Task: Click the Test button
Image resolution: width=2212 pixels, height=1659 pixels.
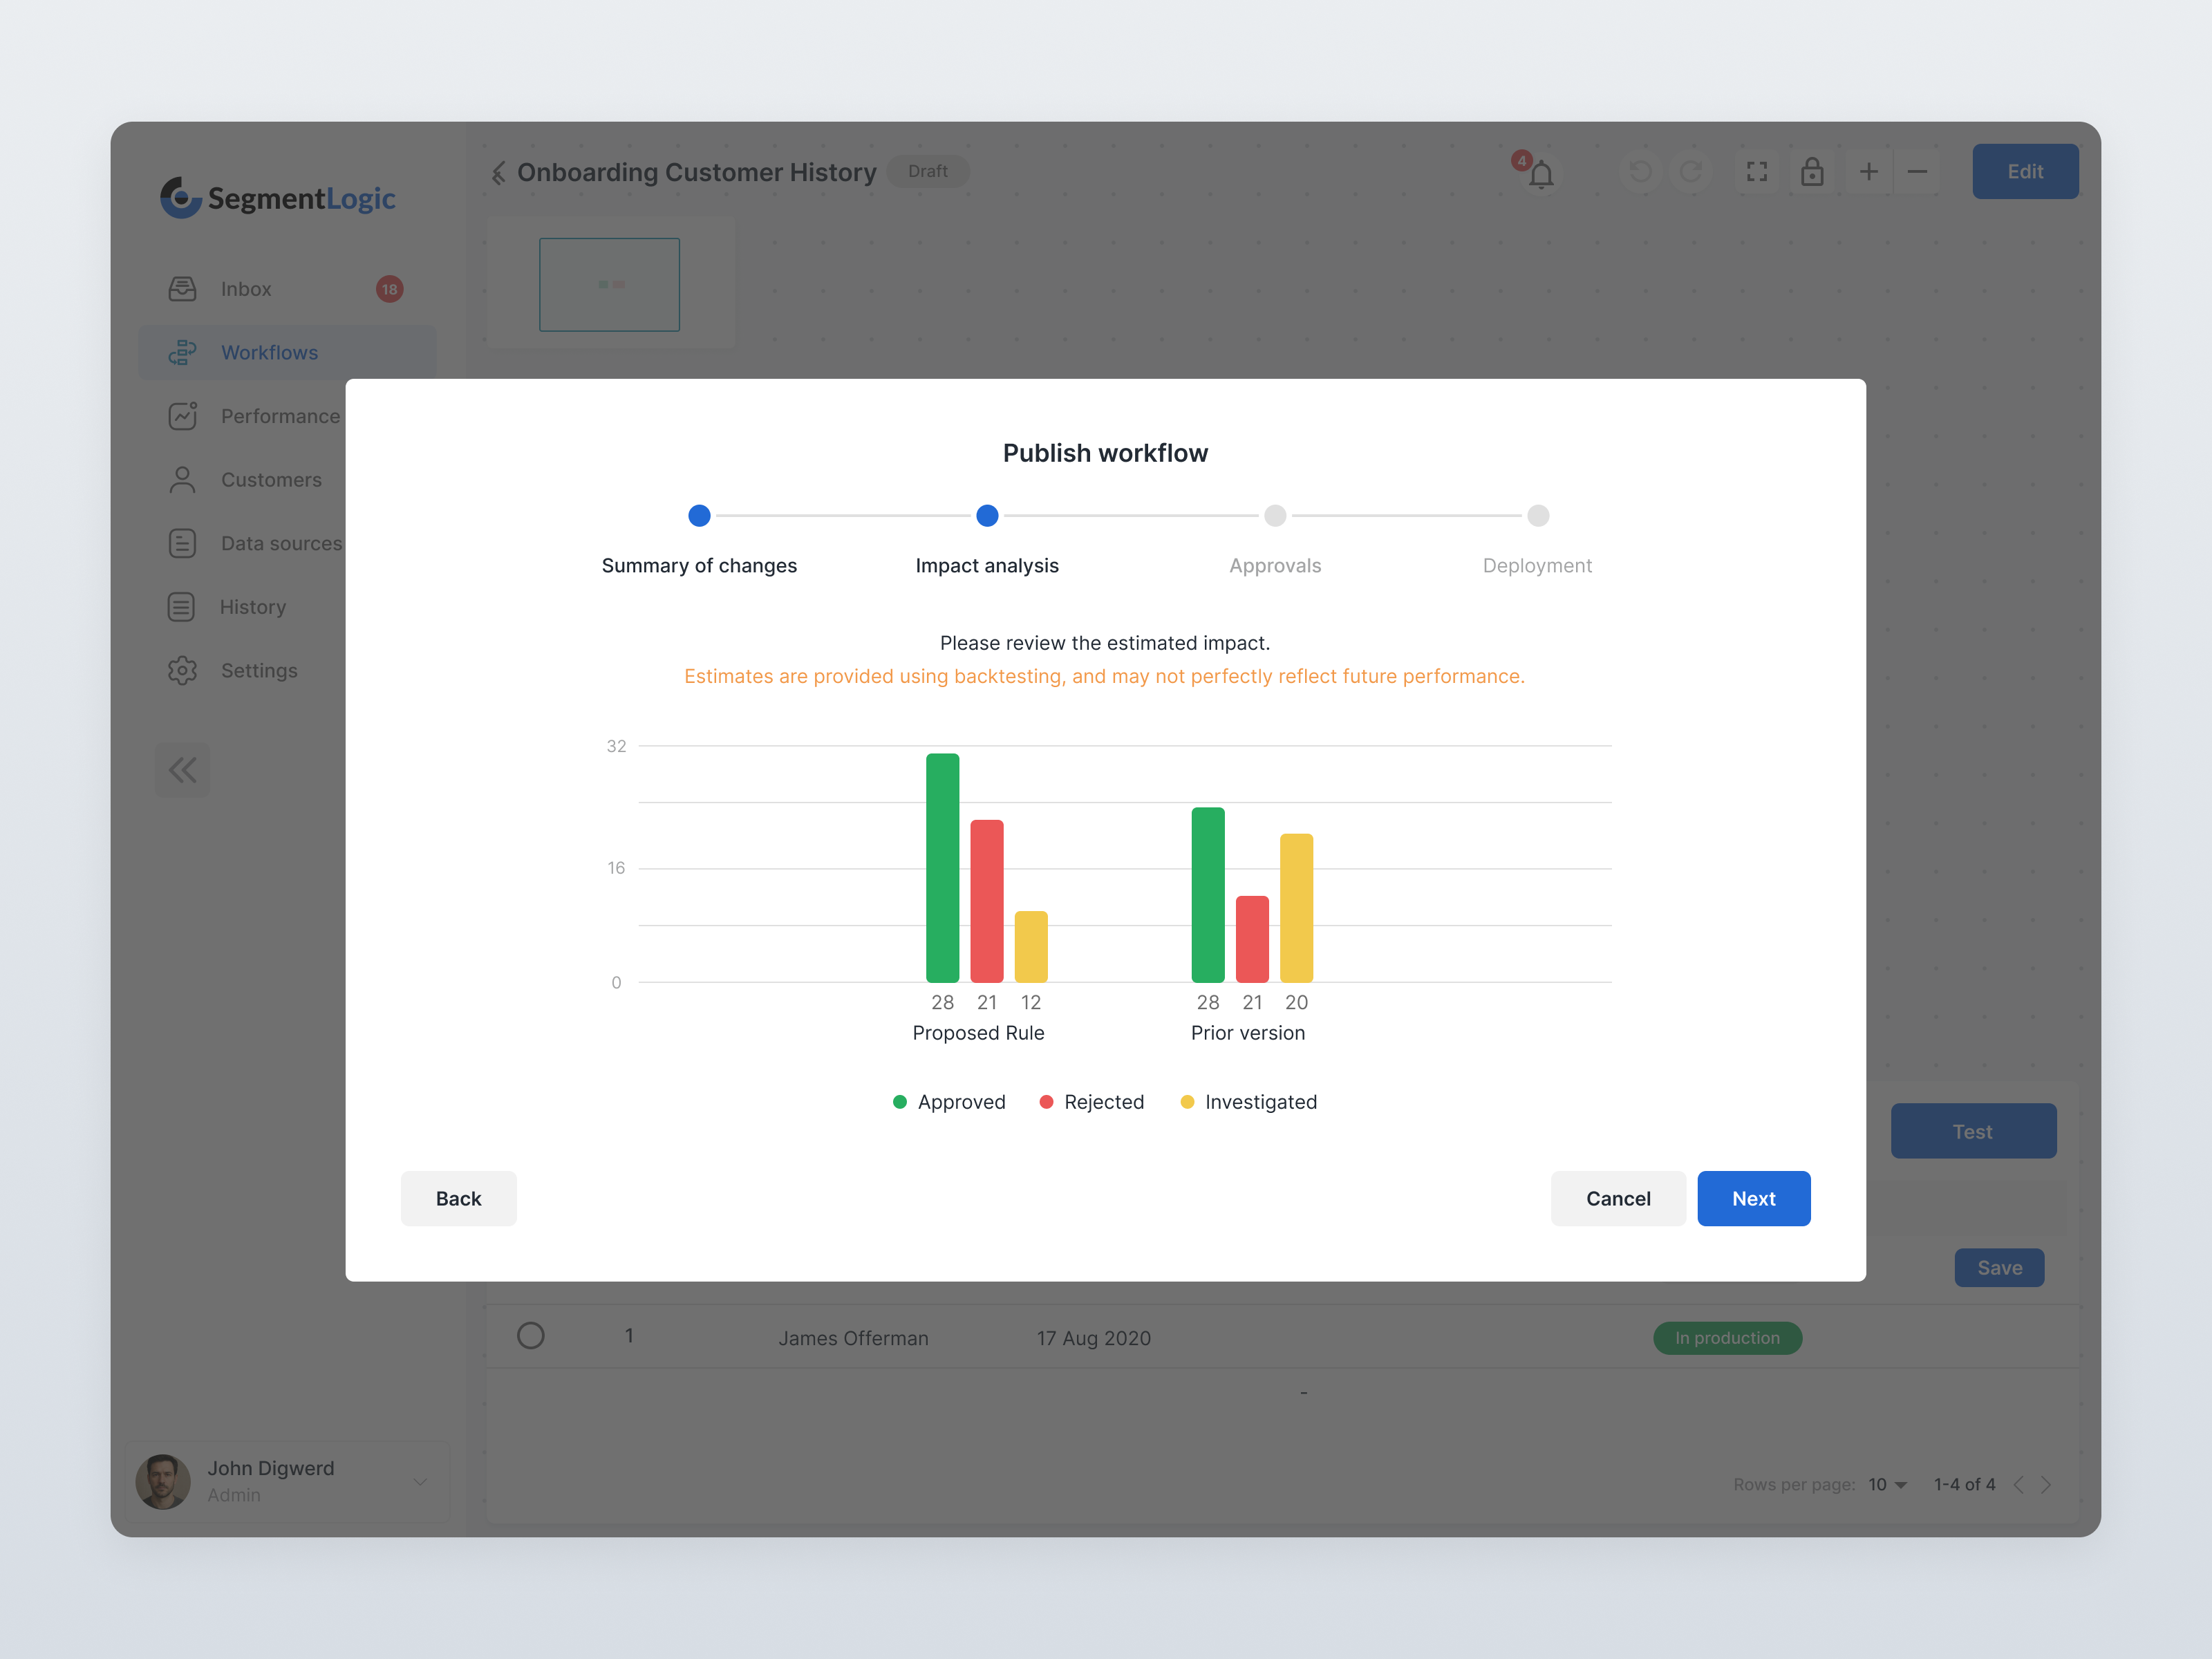Action: (1973, 1131)
